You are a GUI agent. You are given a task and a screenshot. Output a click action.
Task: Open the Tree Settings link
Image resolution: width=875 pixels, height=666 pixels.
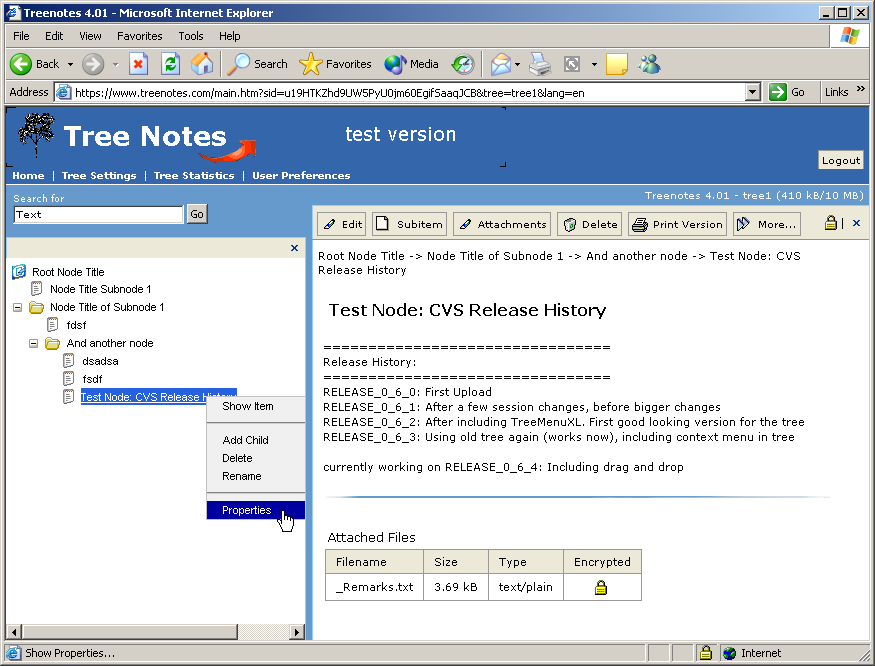click(99, 175)
